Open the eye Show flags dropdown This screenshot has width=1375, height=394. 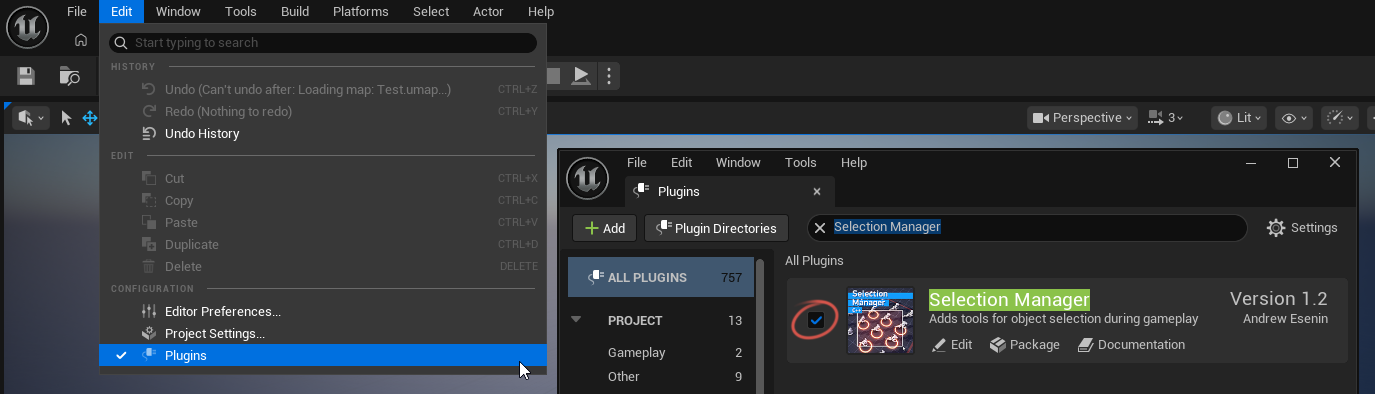pyautogui.click(x=1295, y=118)
